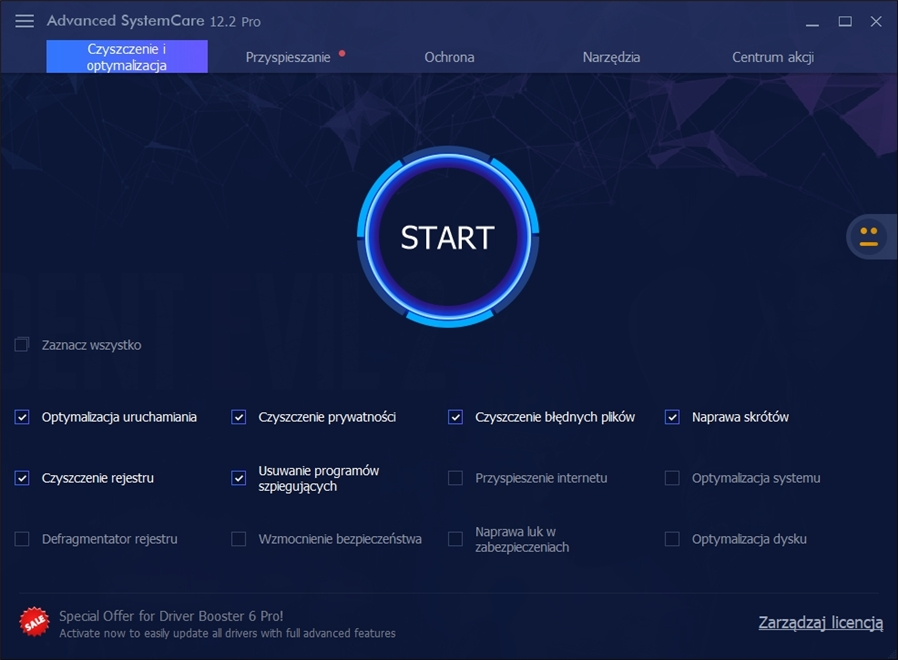Enable Przyspieszenie internetu
This screenshot has height=660, width=898.
455,478
